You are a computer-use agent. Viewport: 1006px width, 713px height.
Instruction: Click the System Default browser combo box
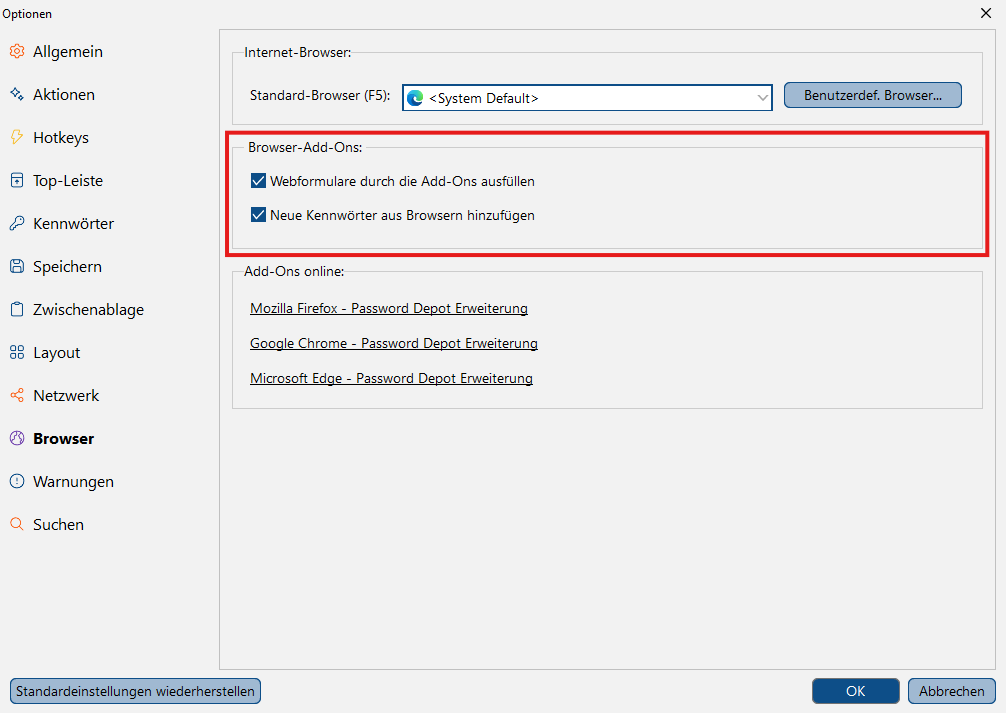587,98
